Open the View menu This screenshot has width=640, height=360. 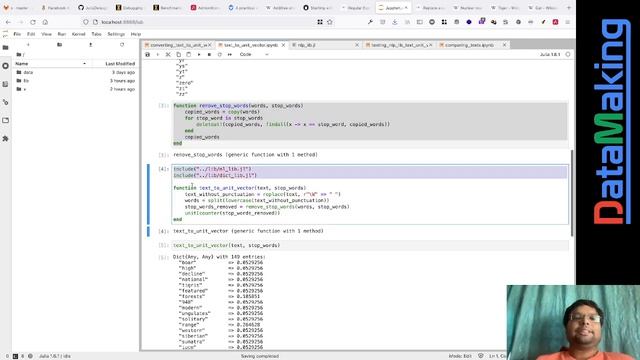pos(47,34)
